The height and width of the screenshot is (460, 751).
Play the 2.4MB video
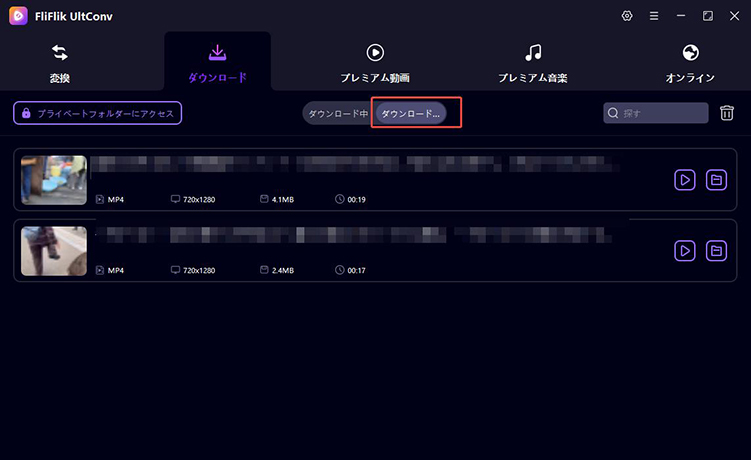[x=685, y=251]
